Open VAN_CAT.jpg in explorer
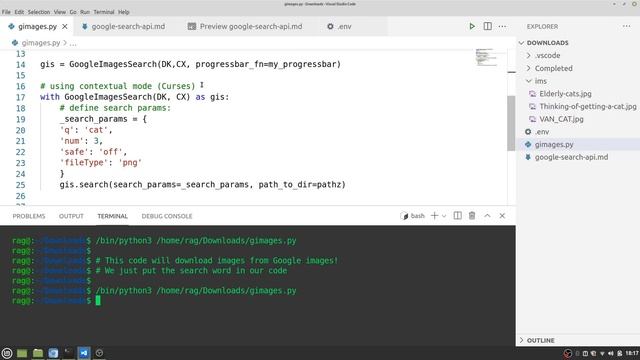Screen dimensions: 640x360 click(561, 119)
